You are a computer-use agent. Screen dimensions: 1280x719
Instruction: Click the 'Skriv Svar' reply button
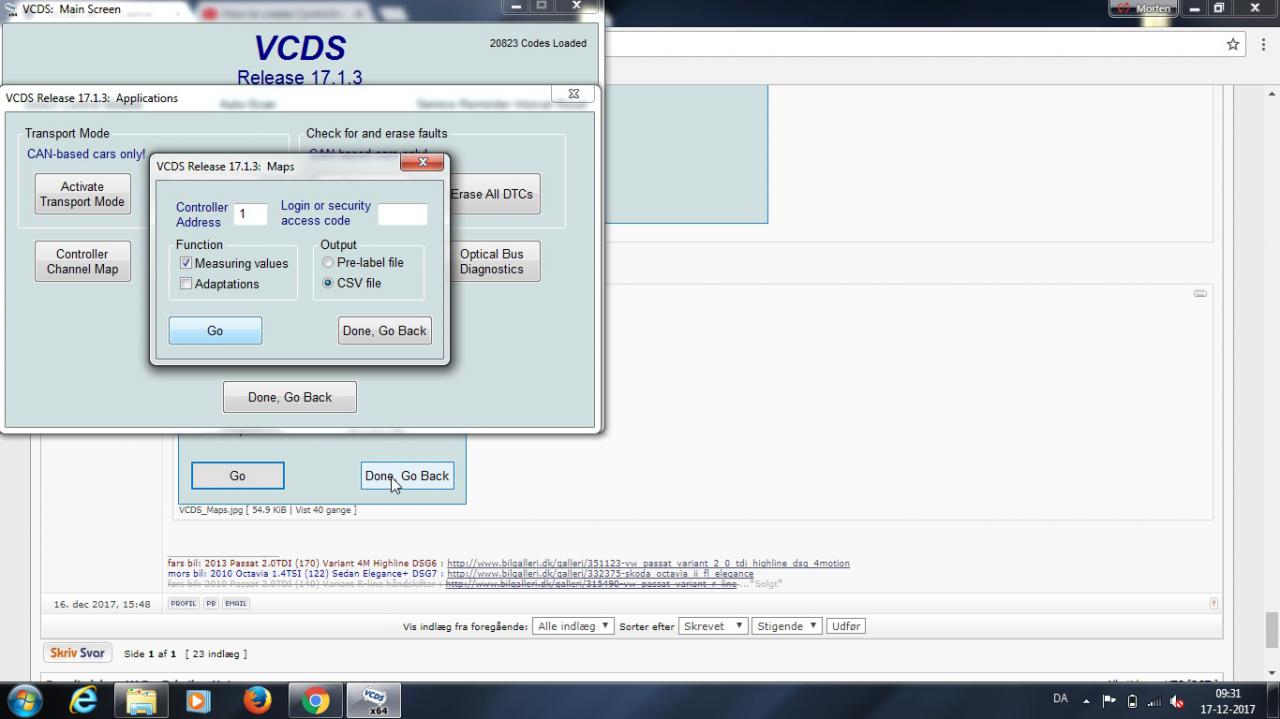point(77,653)
